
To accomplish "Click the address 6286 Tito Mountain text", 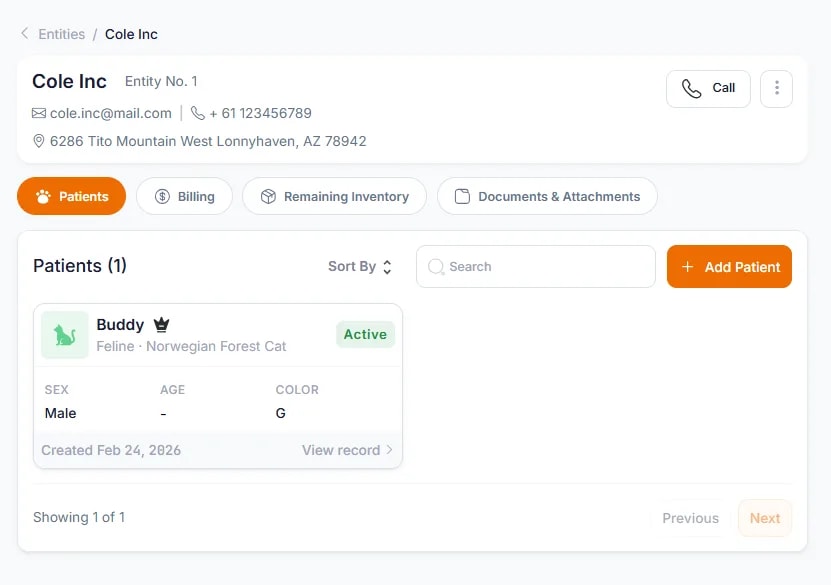I will pos(208,141).
